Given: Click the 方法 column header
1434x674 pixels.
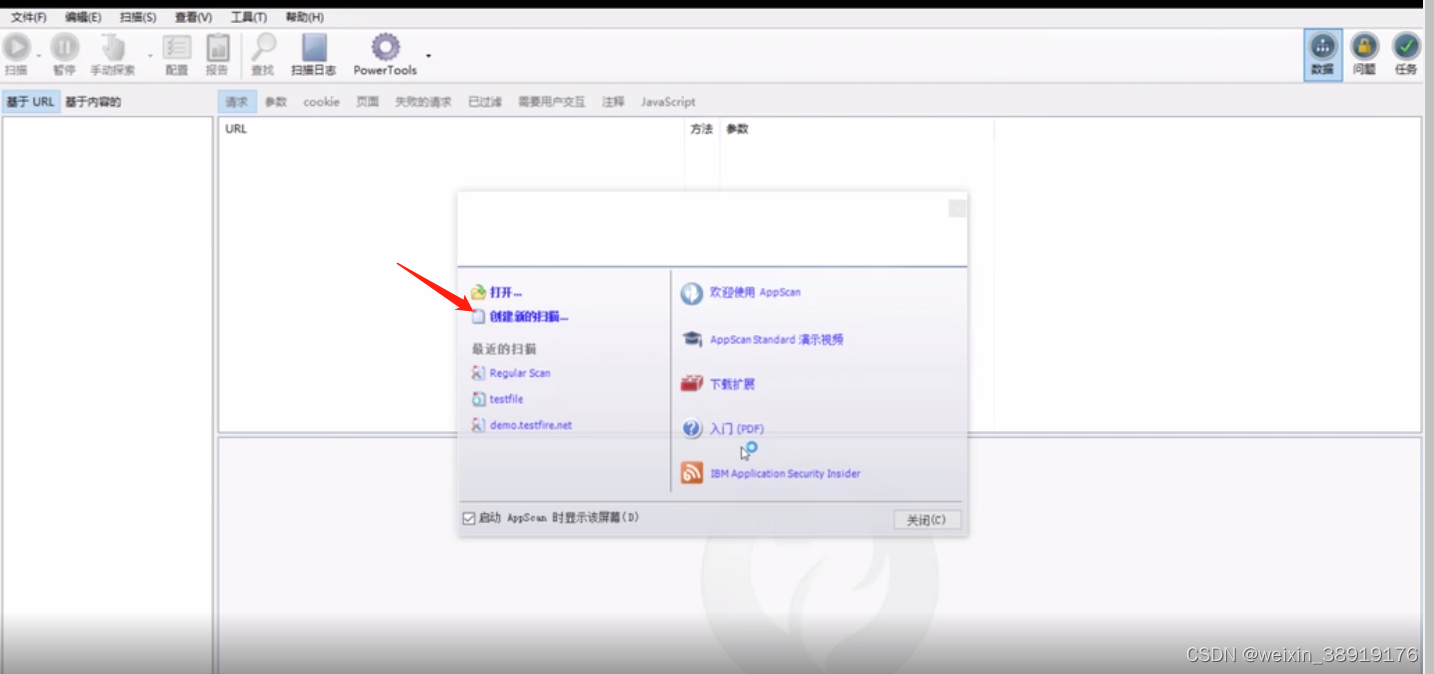Looking at the screenshot, I should click(702, 129).
